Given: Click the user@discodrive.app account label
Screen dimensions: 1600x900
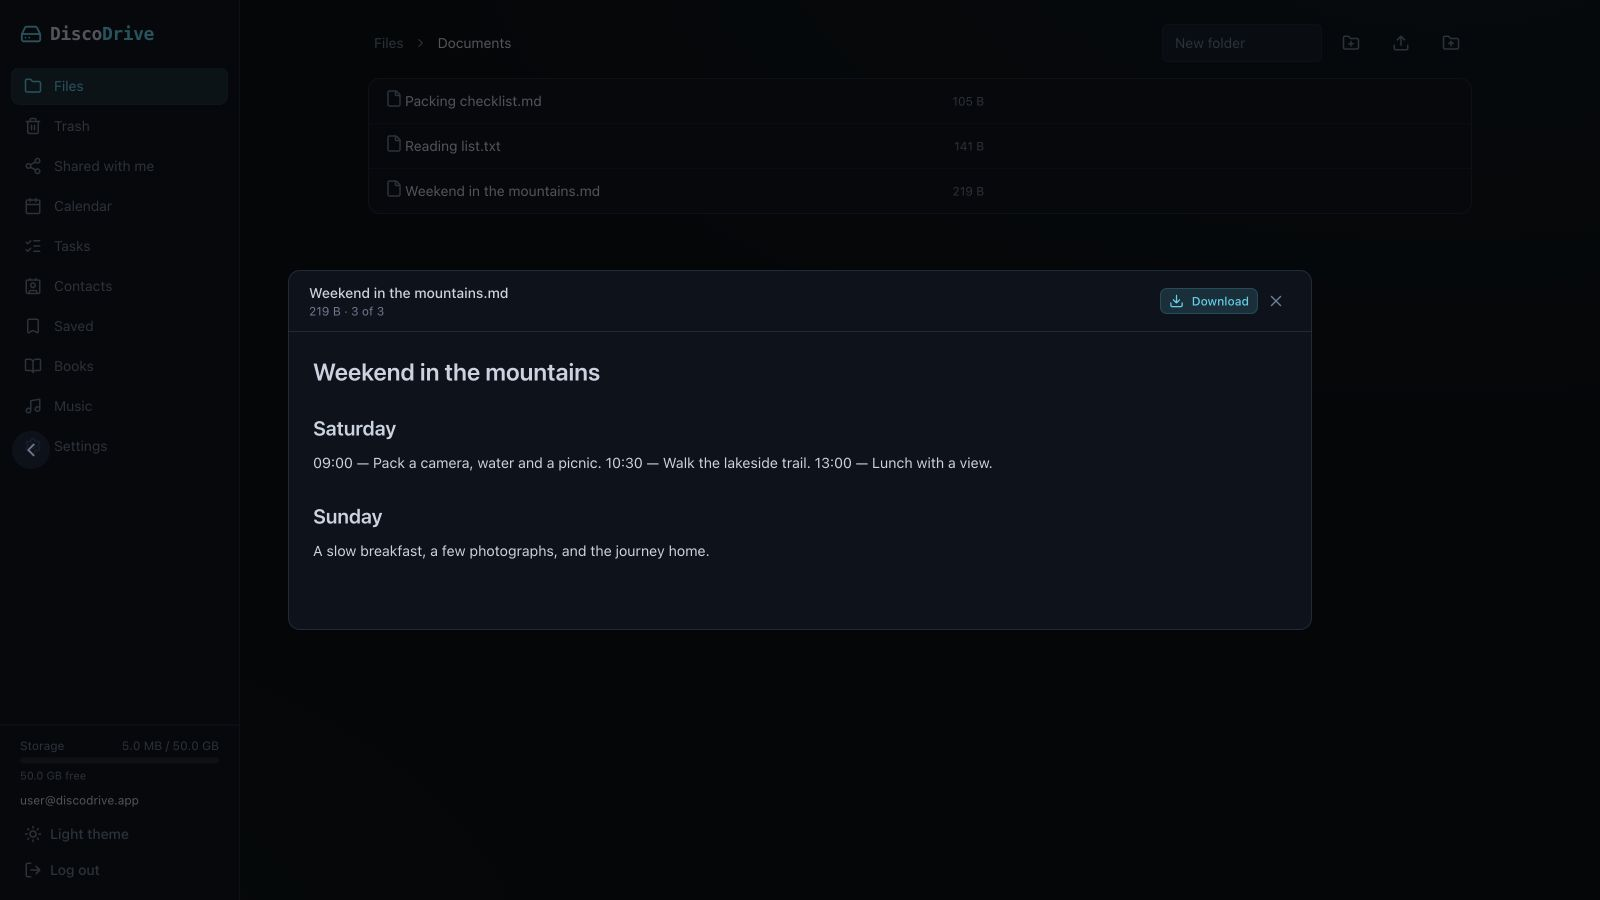Looking at the screenshot, I should (79, 800).
